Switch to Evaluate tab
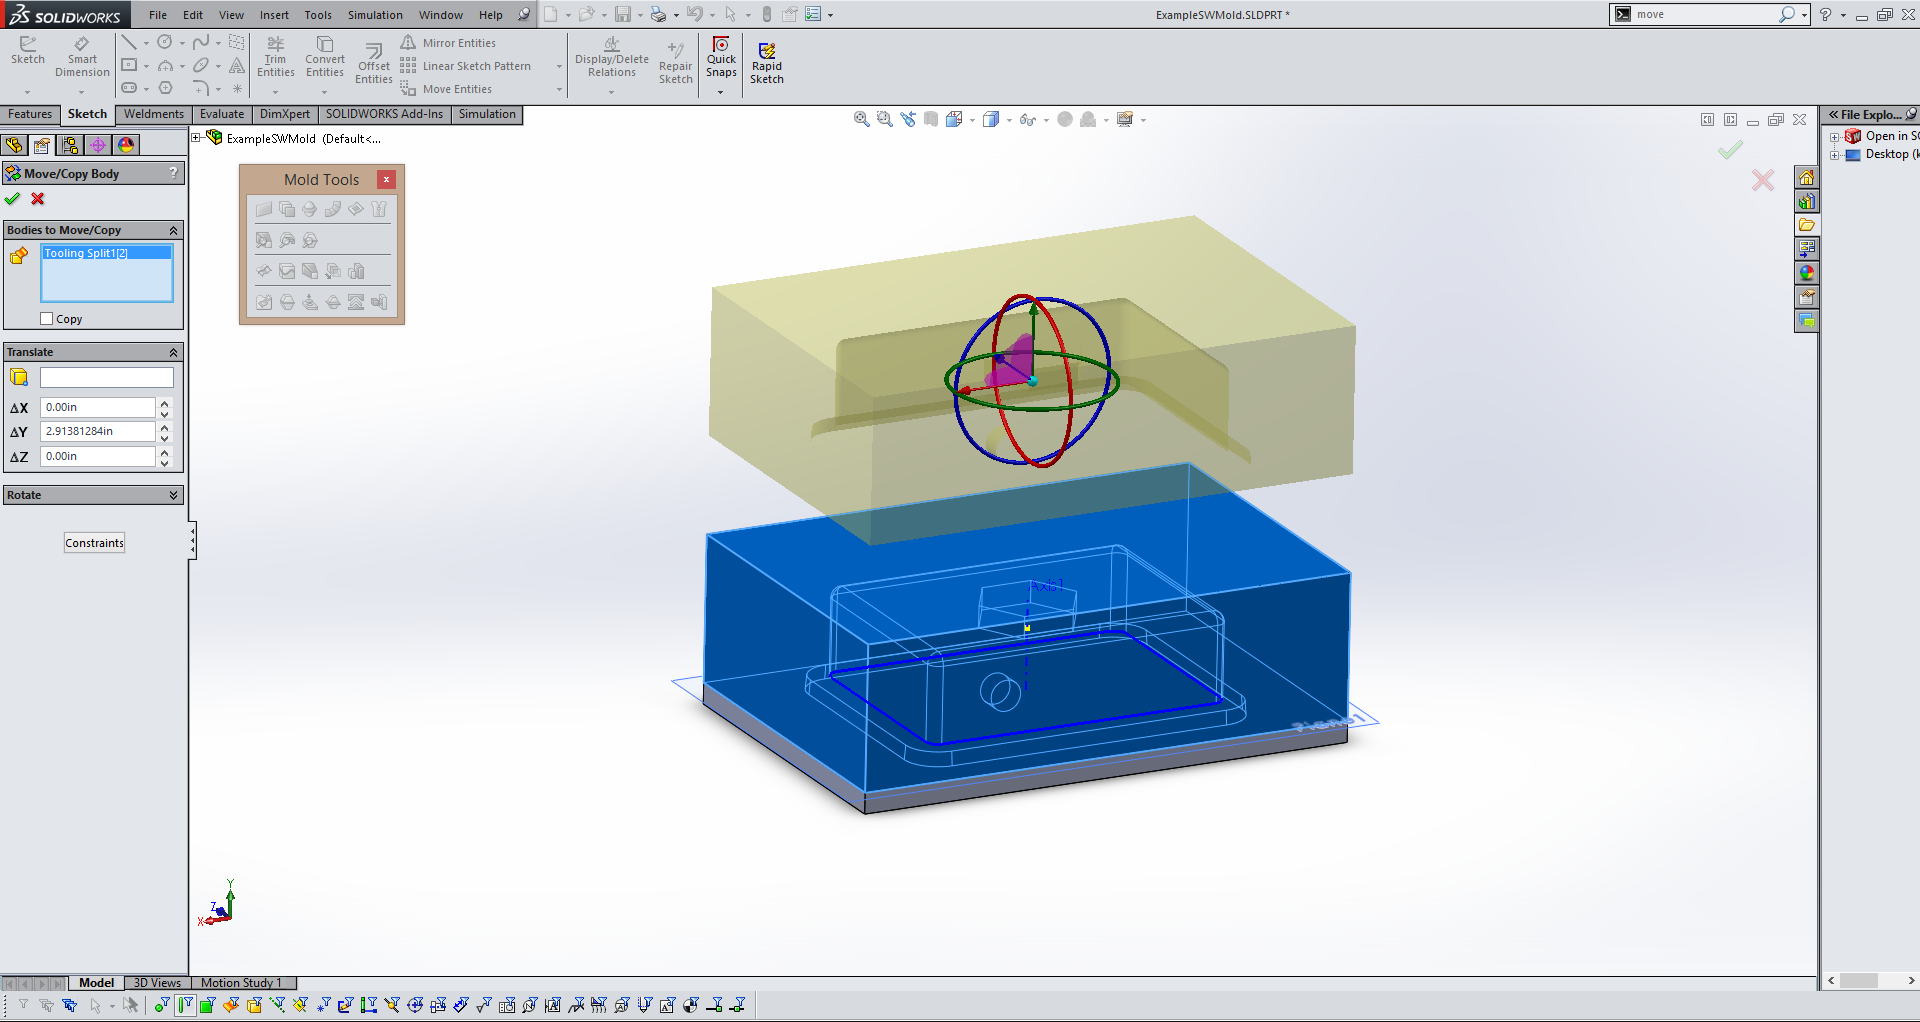 (x=222, y=114)
